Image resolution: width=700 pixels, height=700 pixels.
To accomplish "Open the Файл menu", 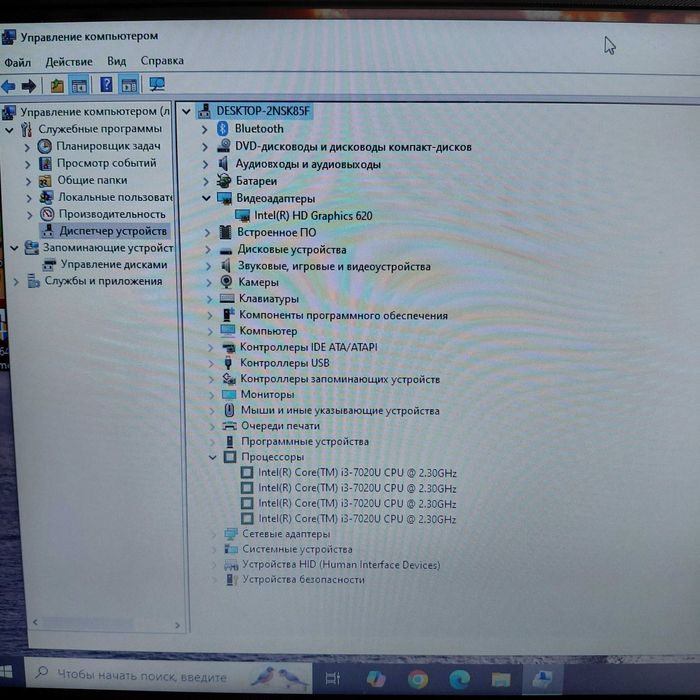I will [17, 62].
